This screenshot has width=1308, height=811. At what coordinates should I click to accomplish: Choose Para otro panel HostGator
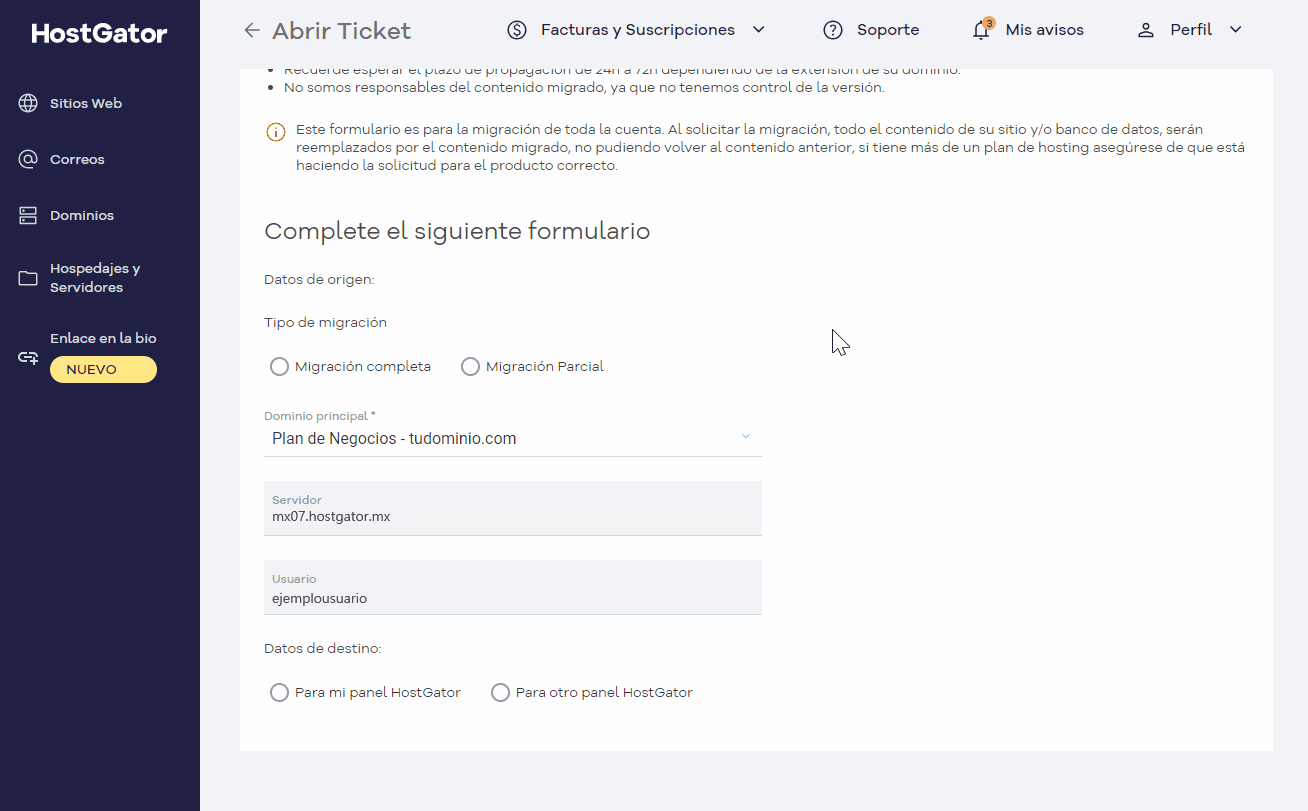500,693
